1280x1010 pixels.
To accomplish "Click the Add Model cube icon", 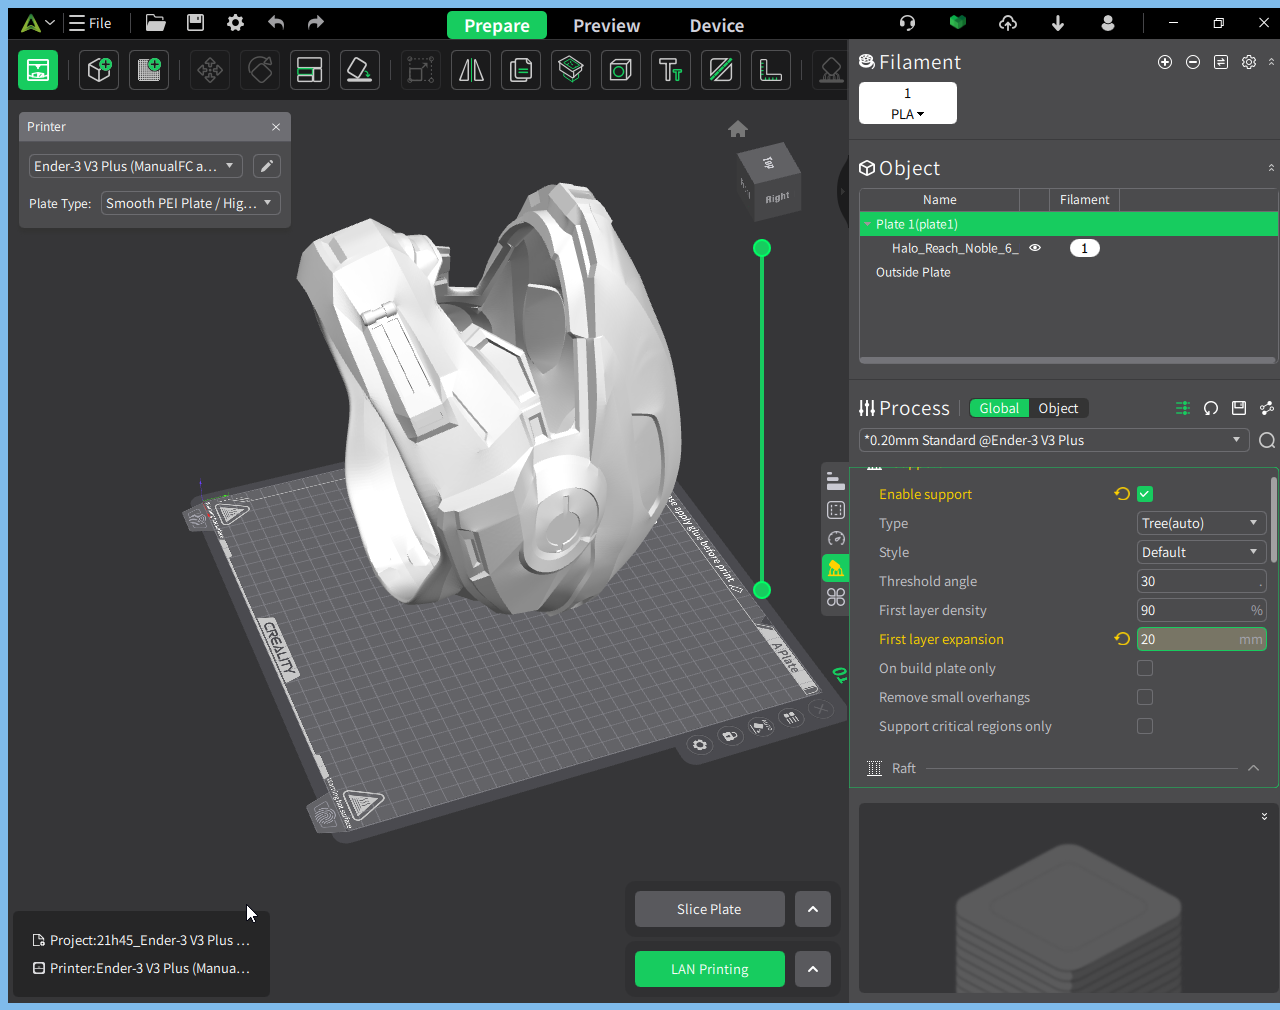I will (99, 70).
